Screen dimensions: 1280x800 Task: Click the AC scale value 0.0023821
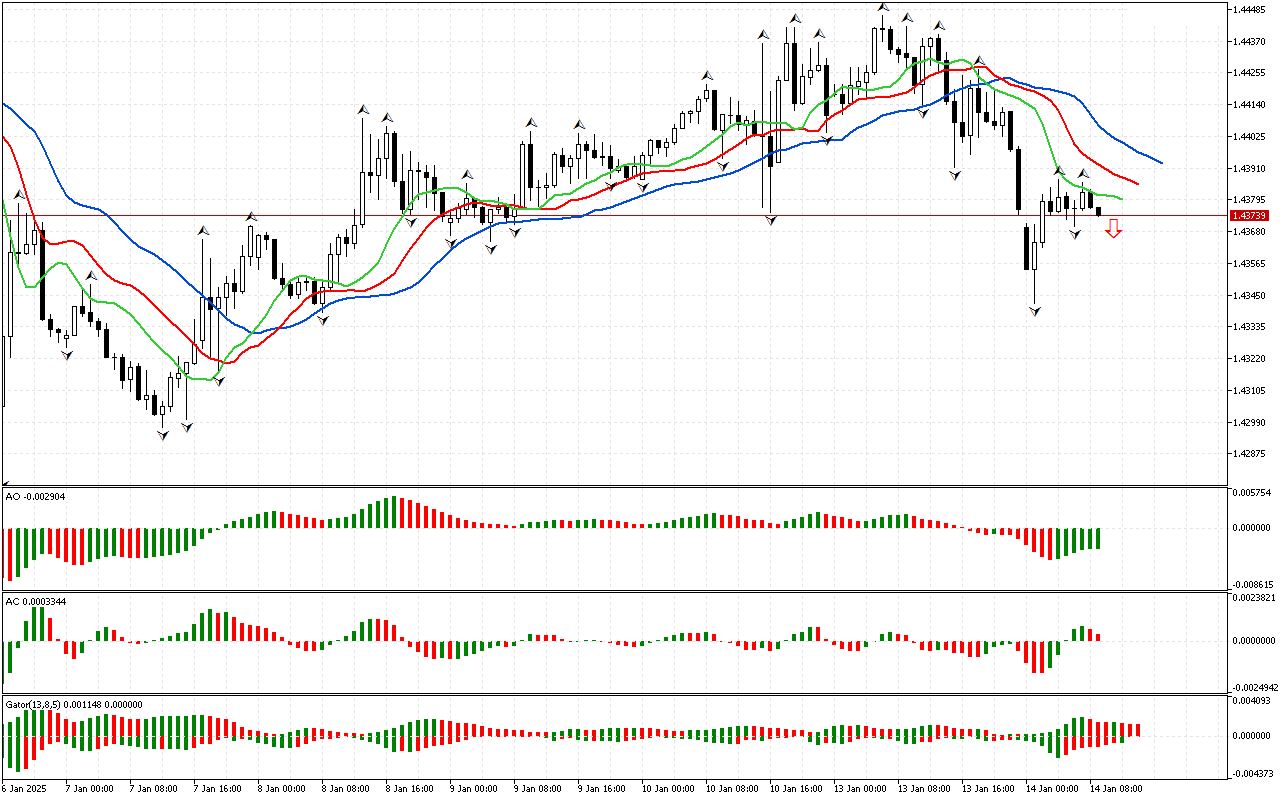1254,598
